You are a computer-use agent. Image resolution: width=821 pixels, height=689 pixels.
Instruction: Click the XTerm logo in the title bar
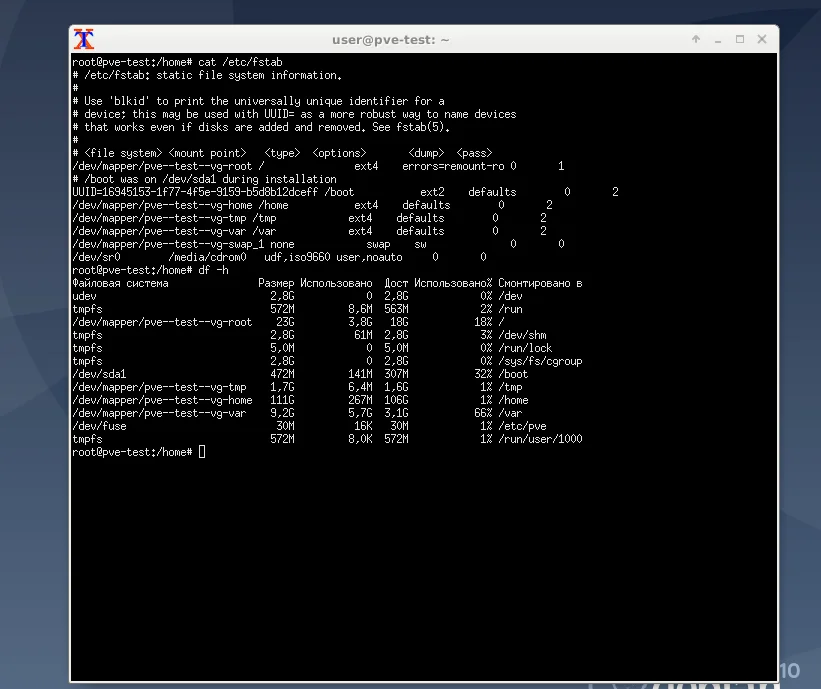(x=84, y=39)
